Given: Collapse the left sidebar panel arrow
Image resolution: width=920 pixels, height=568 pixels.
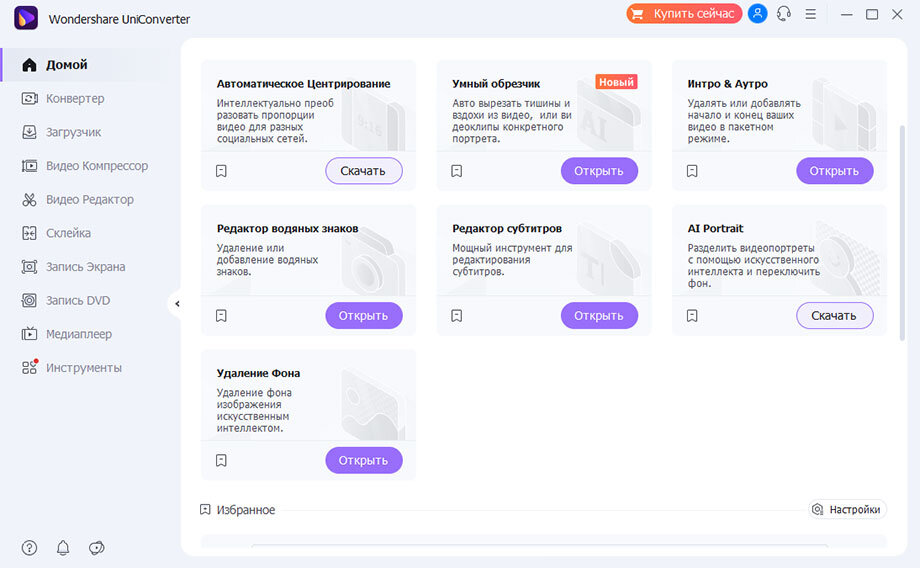Looking at the screenshot, I should pyautogui.click(x=177, y=303).
